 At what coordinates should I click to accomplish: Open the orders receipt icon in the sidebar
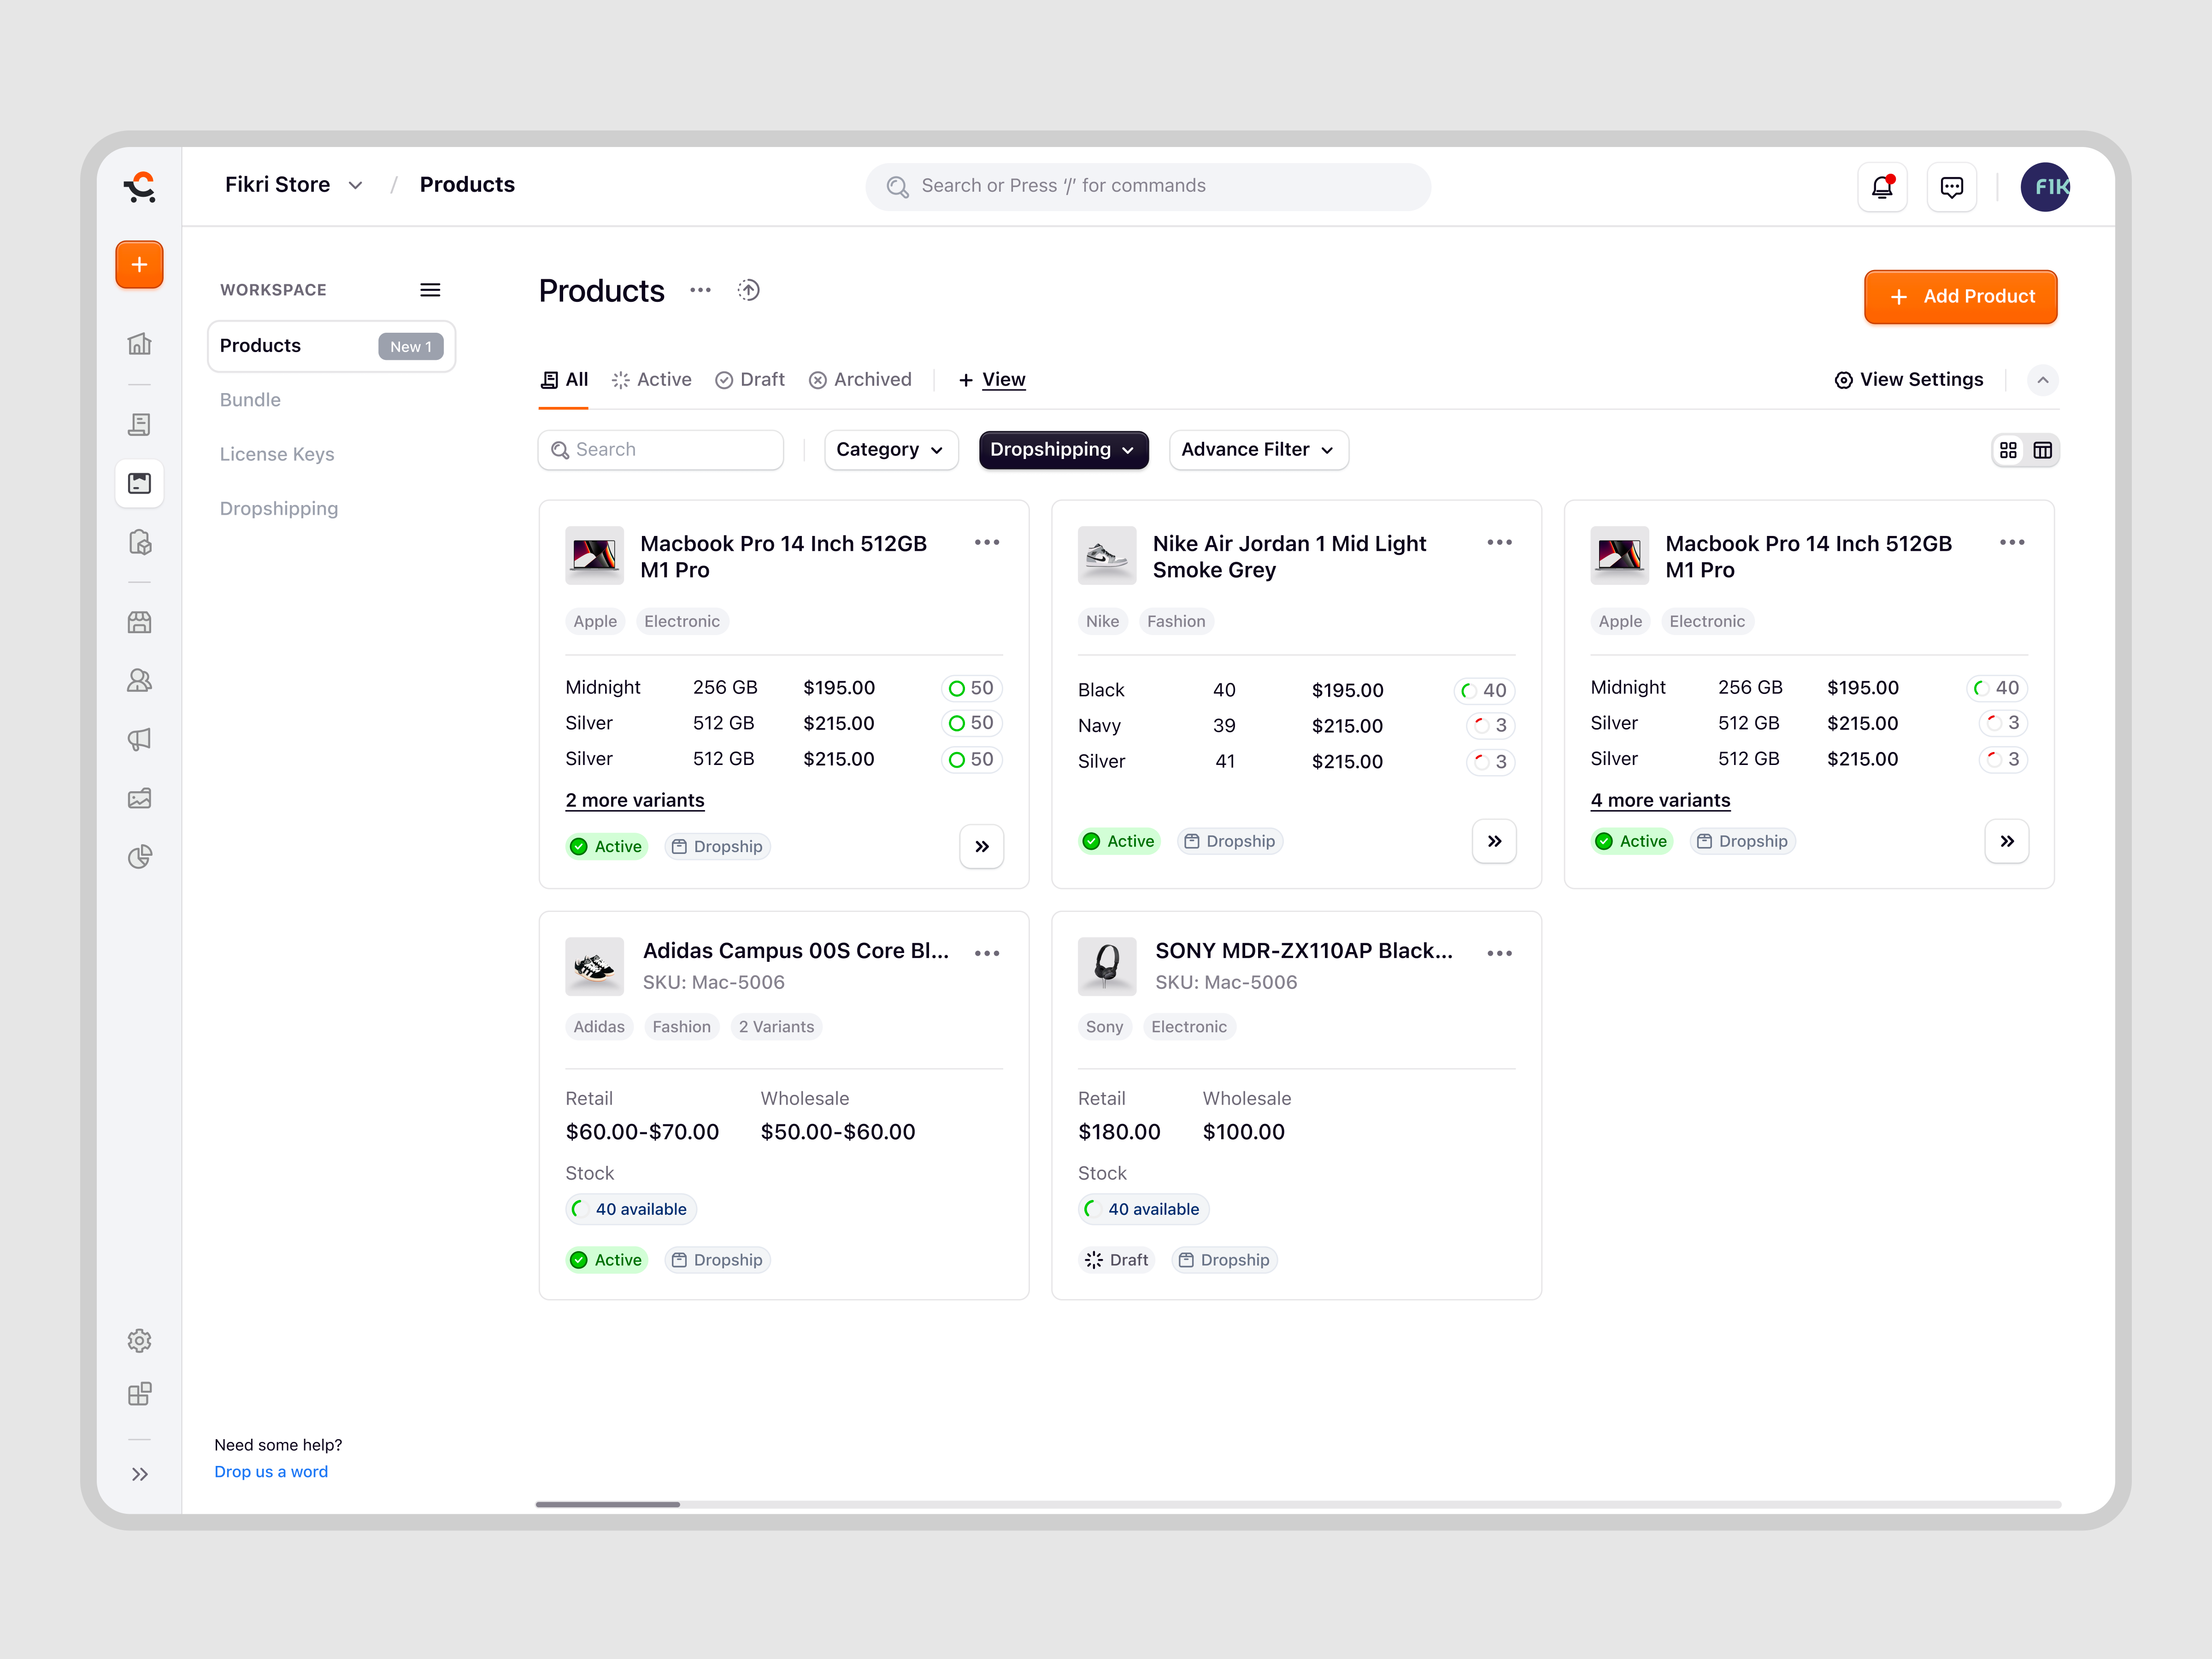tap(139, 424)
